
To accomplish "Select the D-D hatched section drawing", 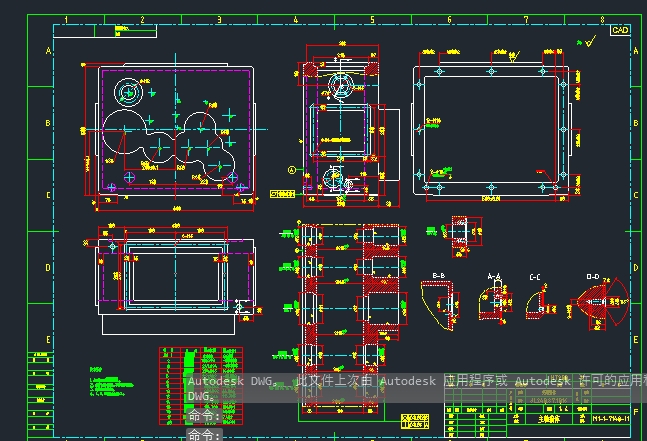I will tap(599, 304).
